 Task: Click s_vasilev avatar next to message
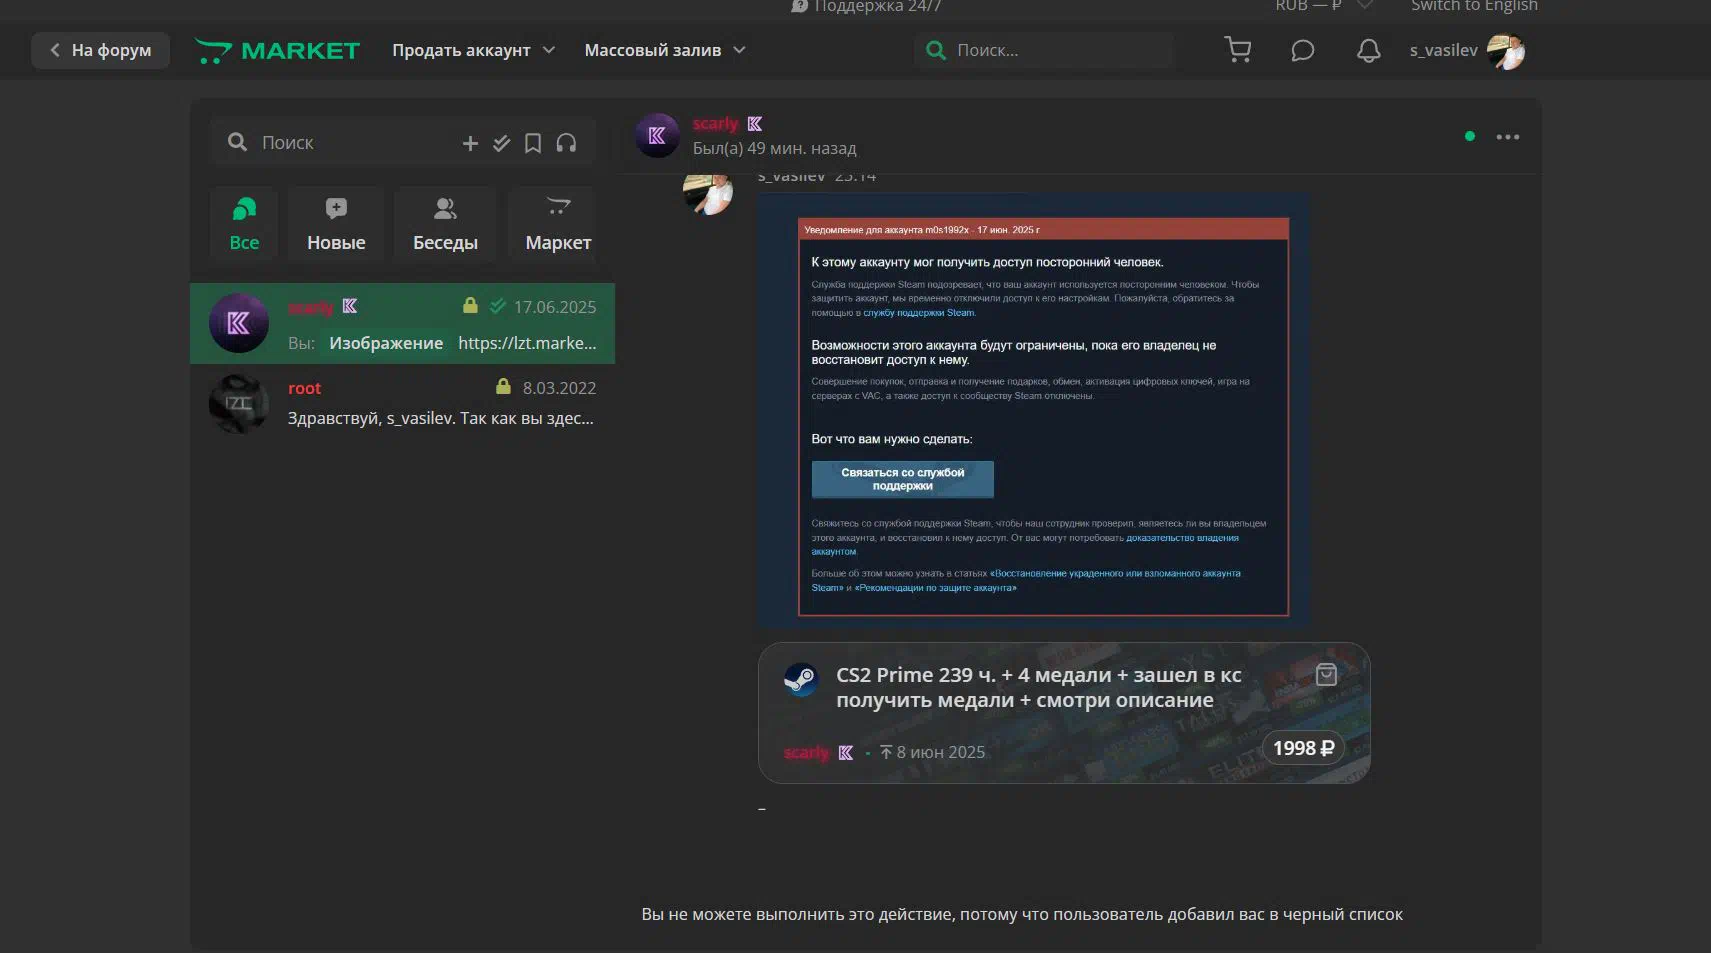point(708,192)
